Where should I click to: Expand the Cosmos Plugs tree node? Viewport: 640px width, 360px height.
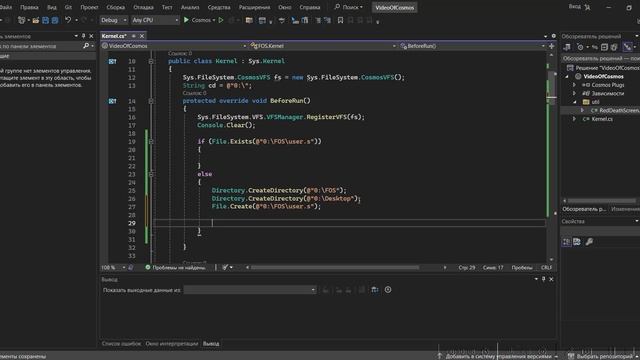(x=574, y=85)
